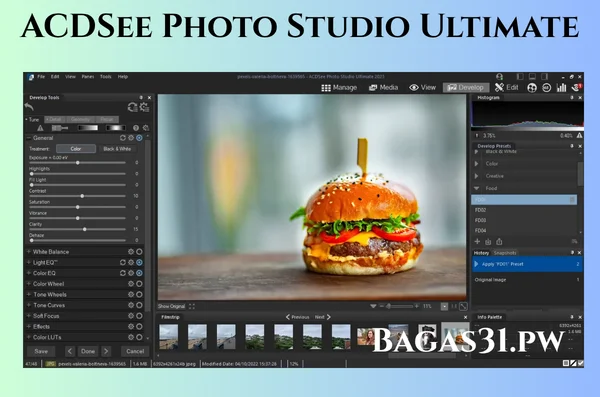This screenshot has width=600, height=397.
Task: Toggle the White Balance enable circle
Action: pyautogui.click(x=139, y=252)
